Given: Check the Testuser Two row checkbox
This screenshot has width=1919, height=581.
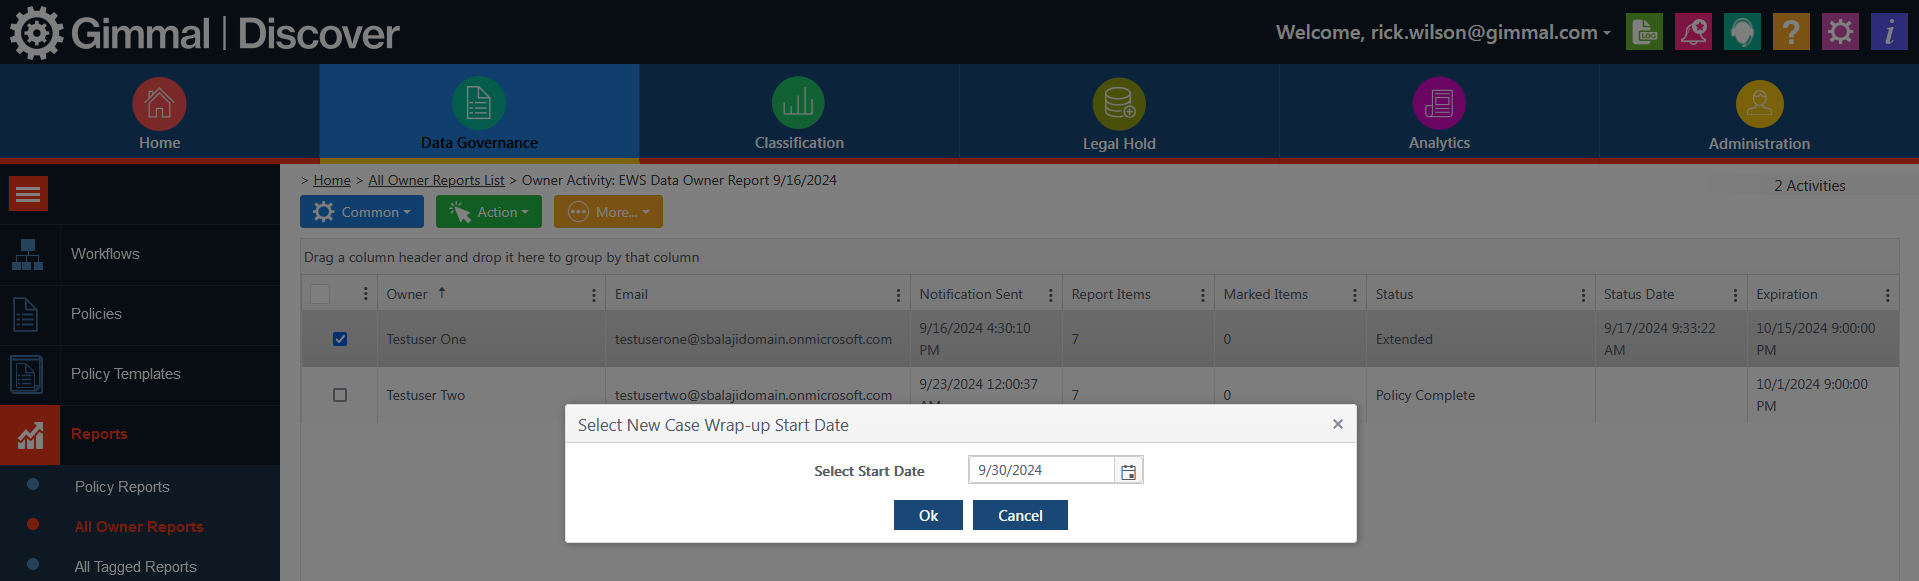Looking at the screenshot, I should tap(340, 395).
